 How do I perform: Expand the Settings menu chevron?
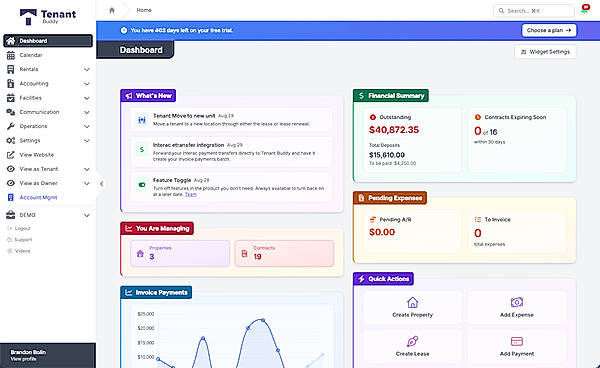pos(87,141)
